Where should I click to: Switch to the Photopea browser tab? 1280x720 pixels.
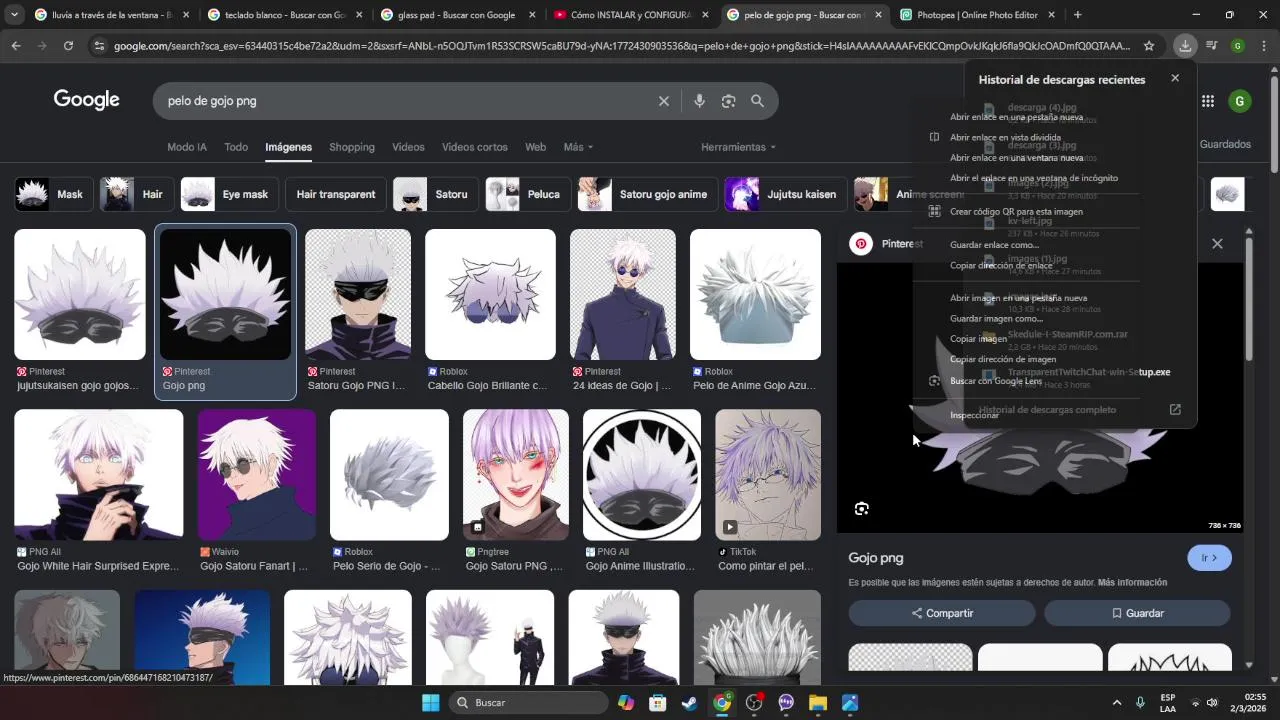click(x=975, y=15)
